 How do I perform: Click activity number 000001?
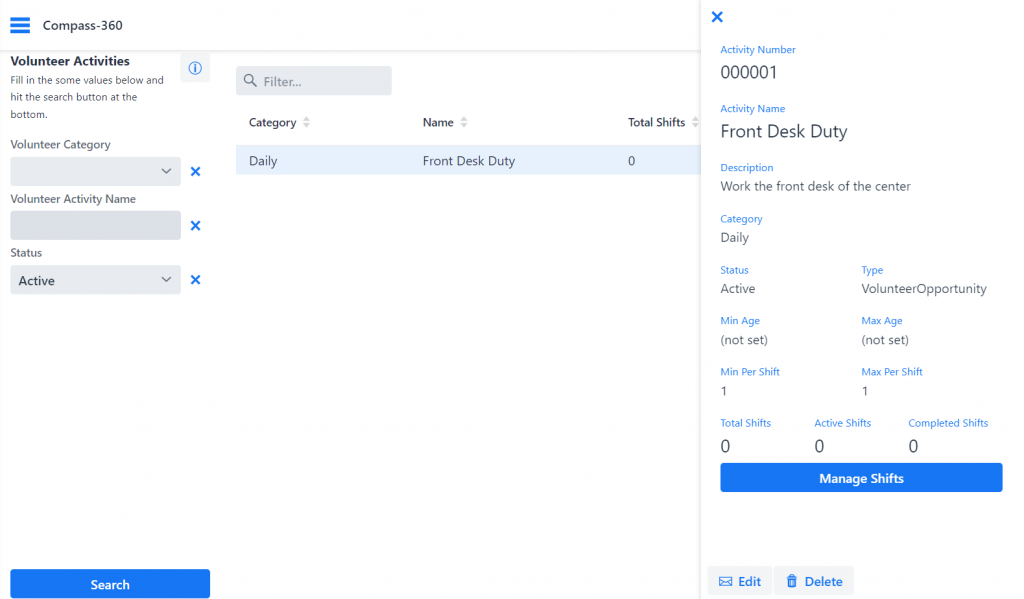pos(749,73)
